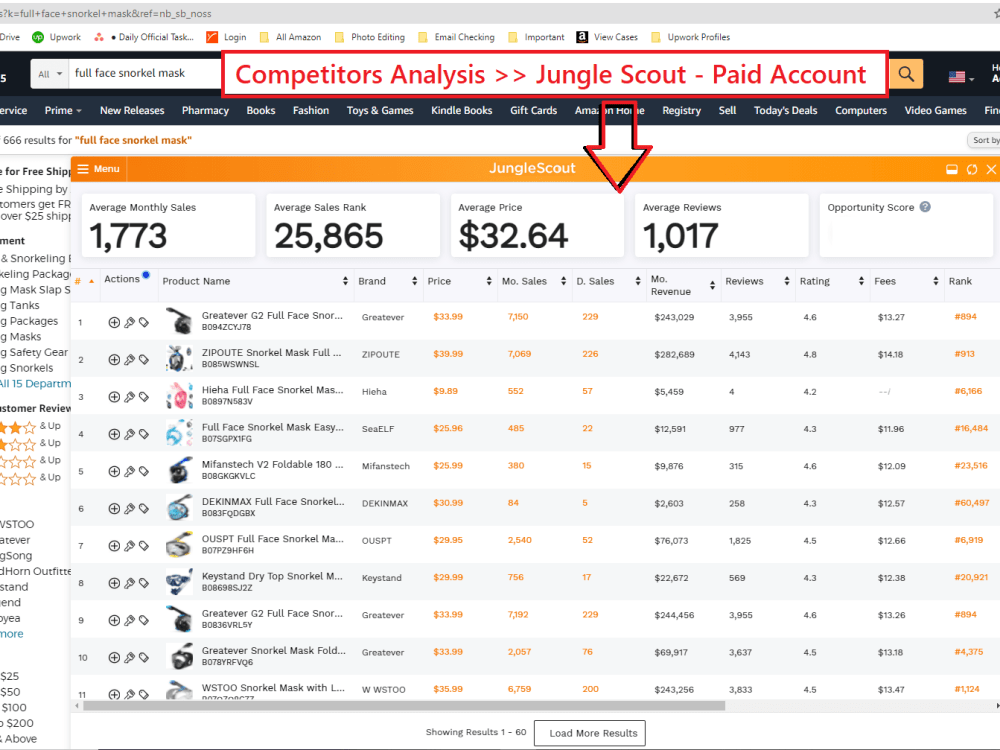Click tag icon for Greatever B0836VRL5Y row
This screenshot has height=750, width=1000.
click(x=144, y=620)
